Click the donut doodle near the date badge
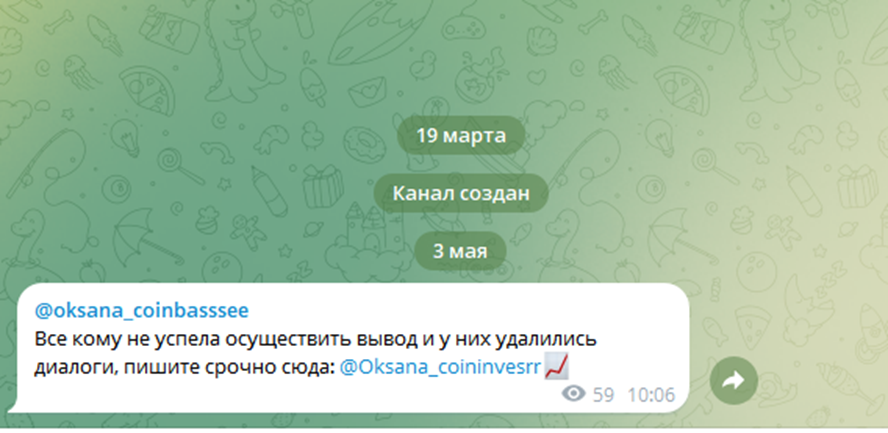888x433 pixels. (x=362, y=143)
